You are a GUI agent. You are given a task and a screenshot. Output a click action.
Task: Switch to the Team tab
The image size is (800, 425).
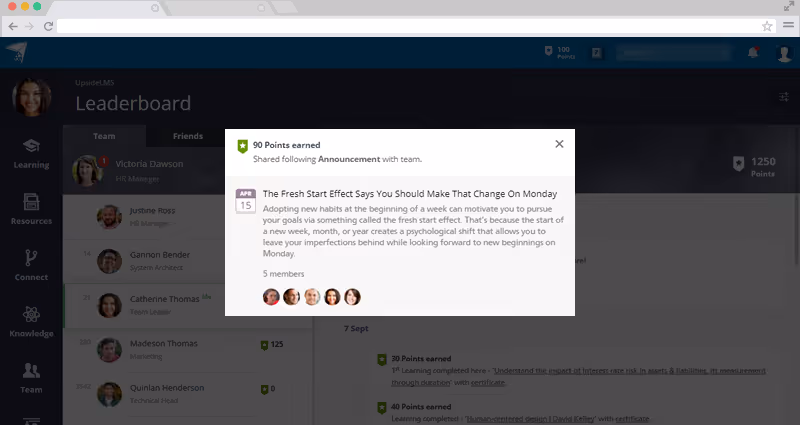[104, 136]
